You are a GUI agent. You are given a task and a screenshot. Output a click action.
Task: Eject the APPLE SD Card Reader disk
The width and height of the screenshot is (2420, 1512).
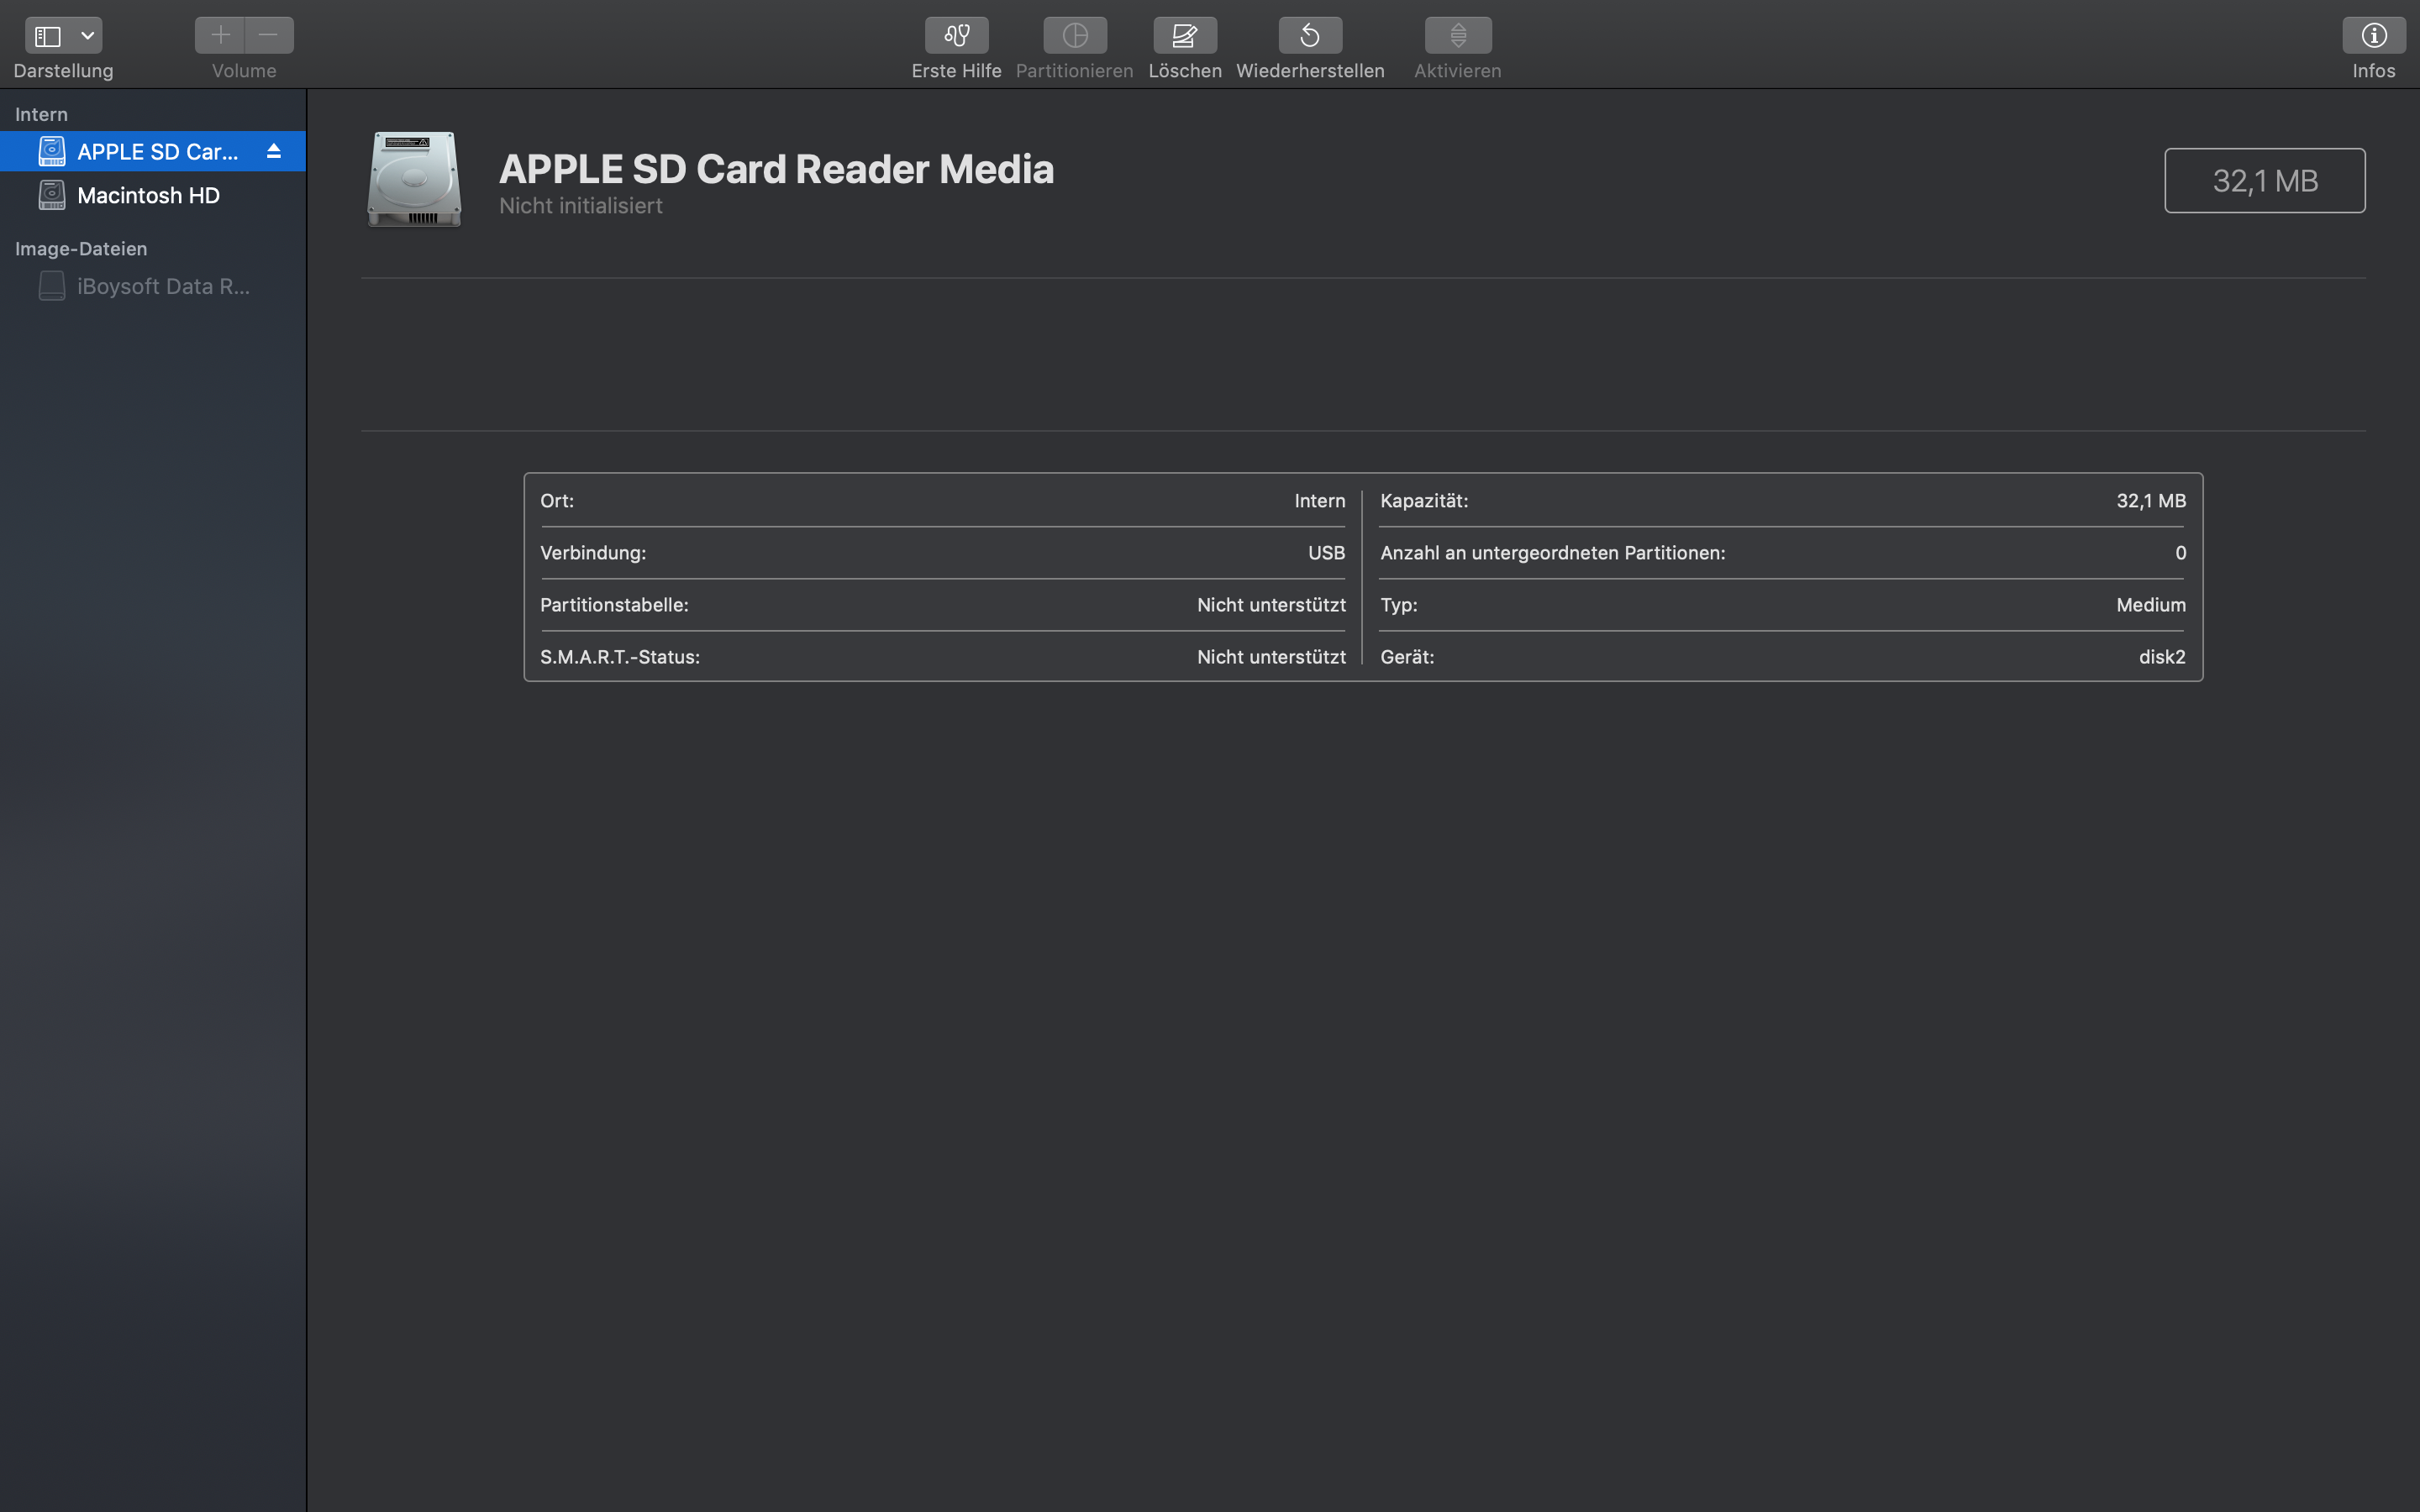click(273, 151)
